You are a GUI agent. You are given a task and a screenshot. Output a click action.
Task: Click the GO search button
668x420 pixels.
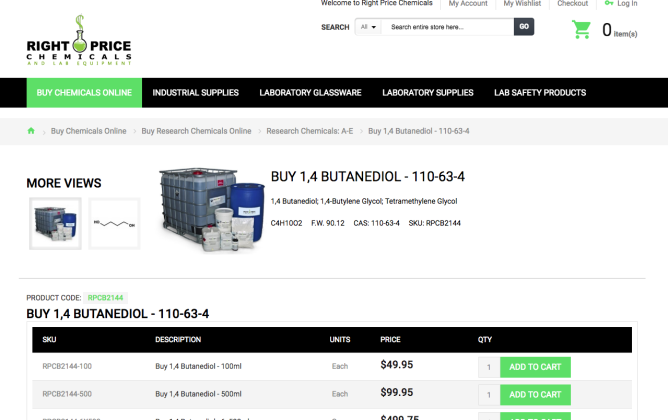524,27
